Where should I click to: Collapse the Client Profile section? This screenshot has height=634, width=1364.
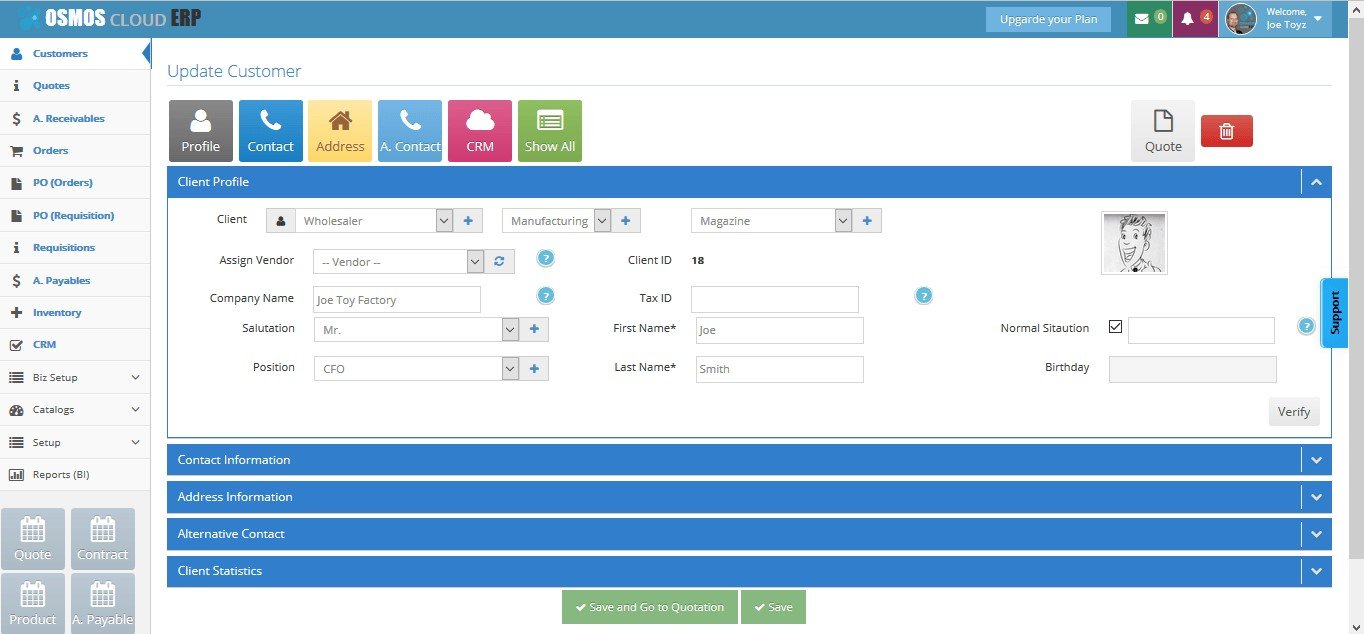click(1316, 182)
